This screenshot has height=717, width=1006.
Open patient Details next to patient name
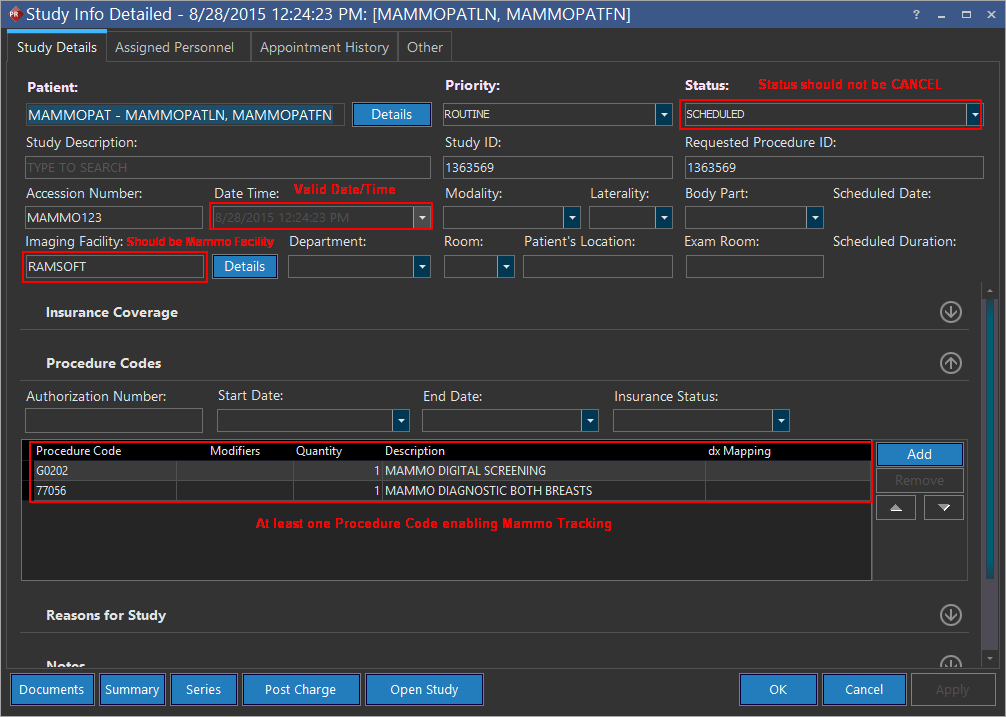pos(391,114)
